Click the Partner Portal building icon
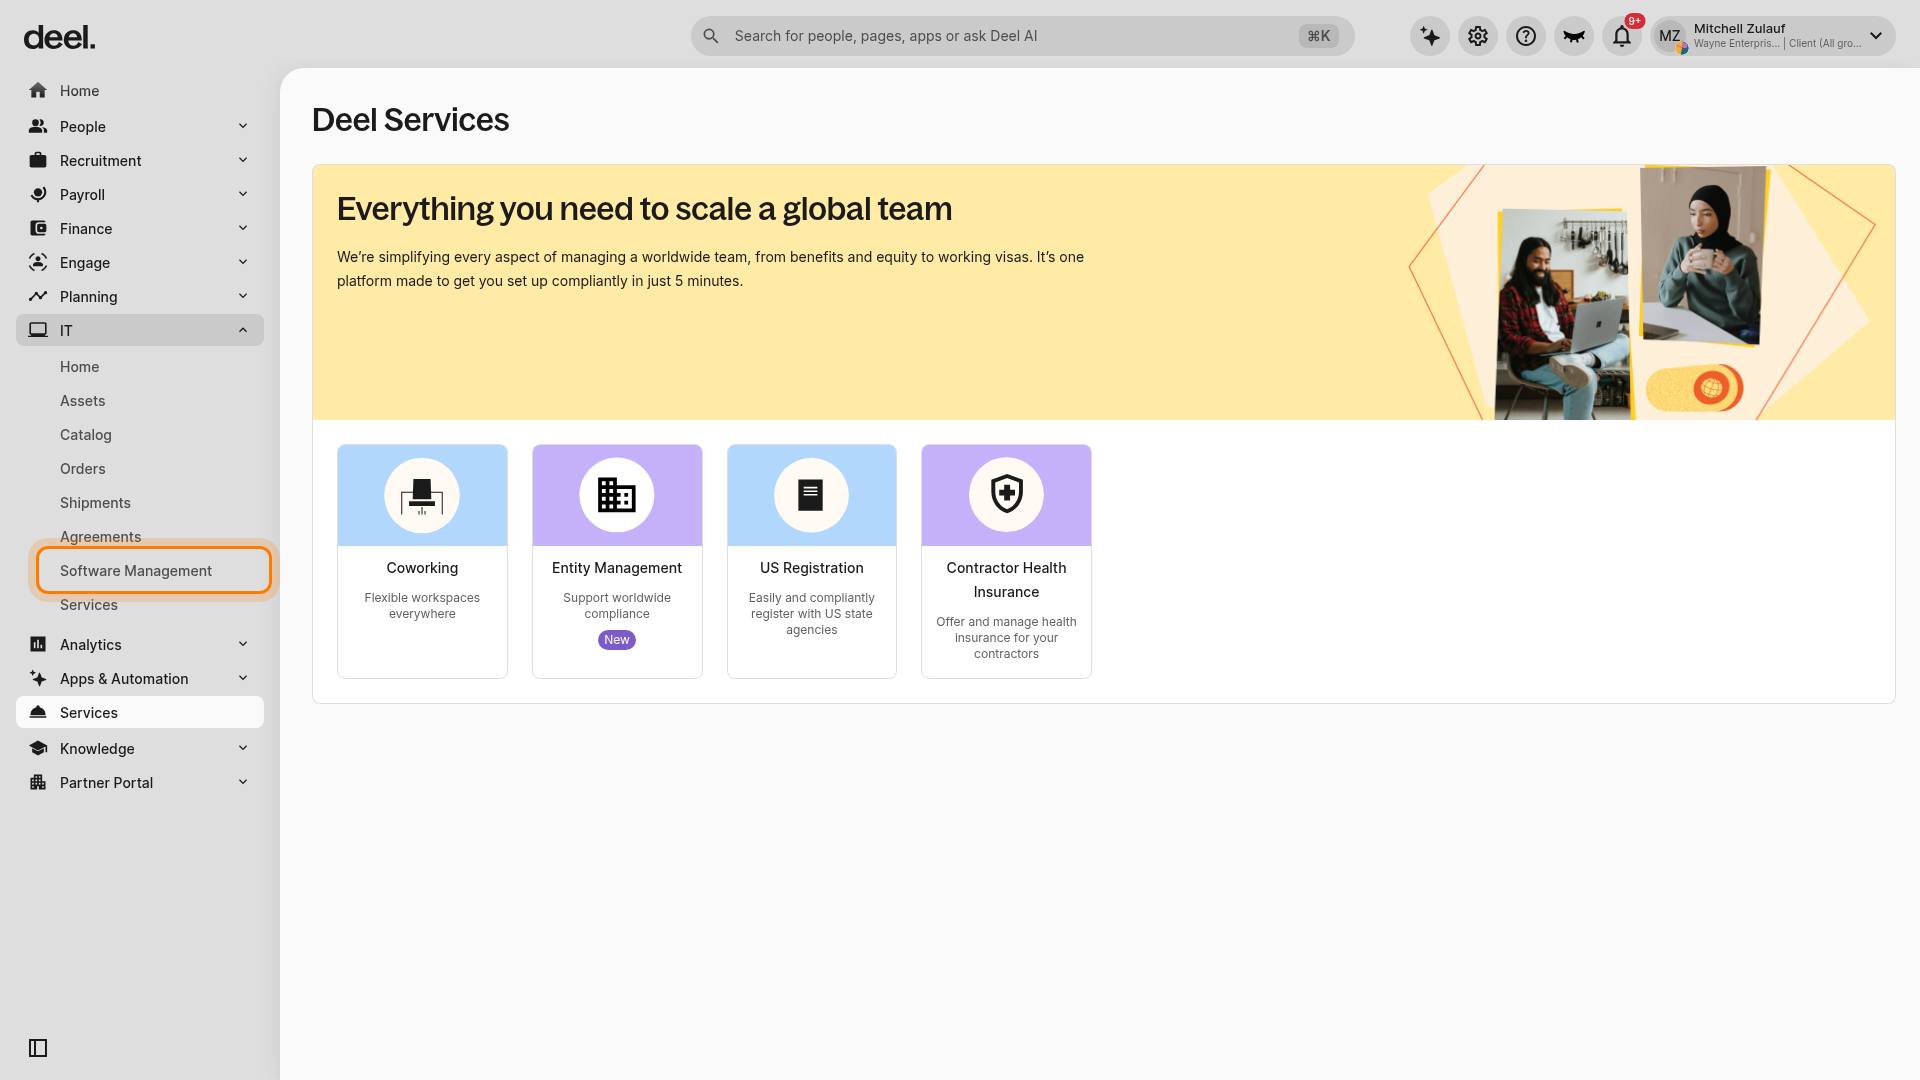The image size is (1920, 1080). (x=38, y=783)
